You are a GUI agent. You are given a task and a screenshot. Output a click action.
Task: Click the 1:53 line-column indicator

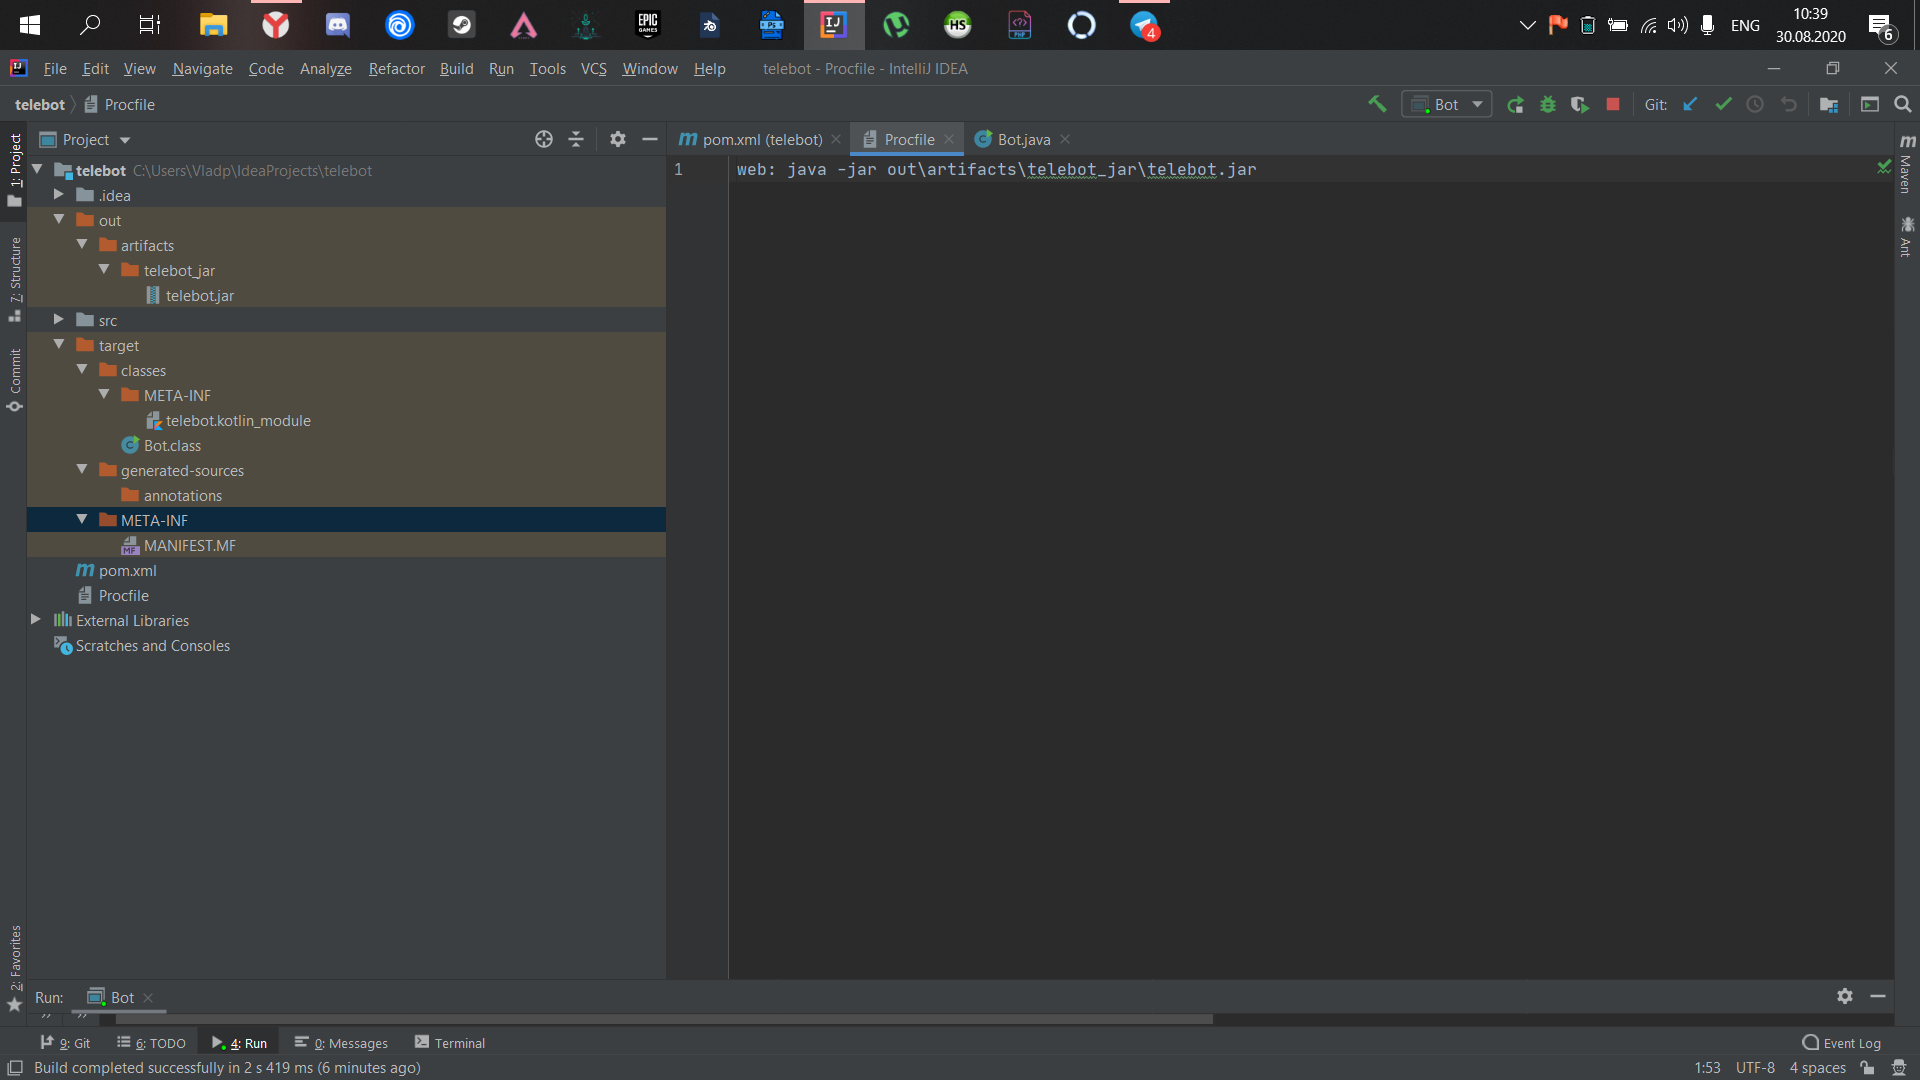1707,1068
